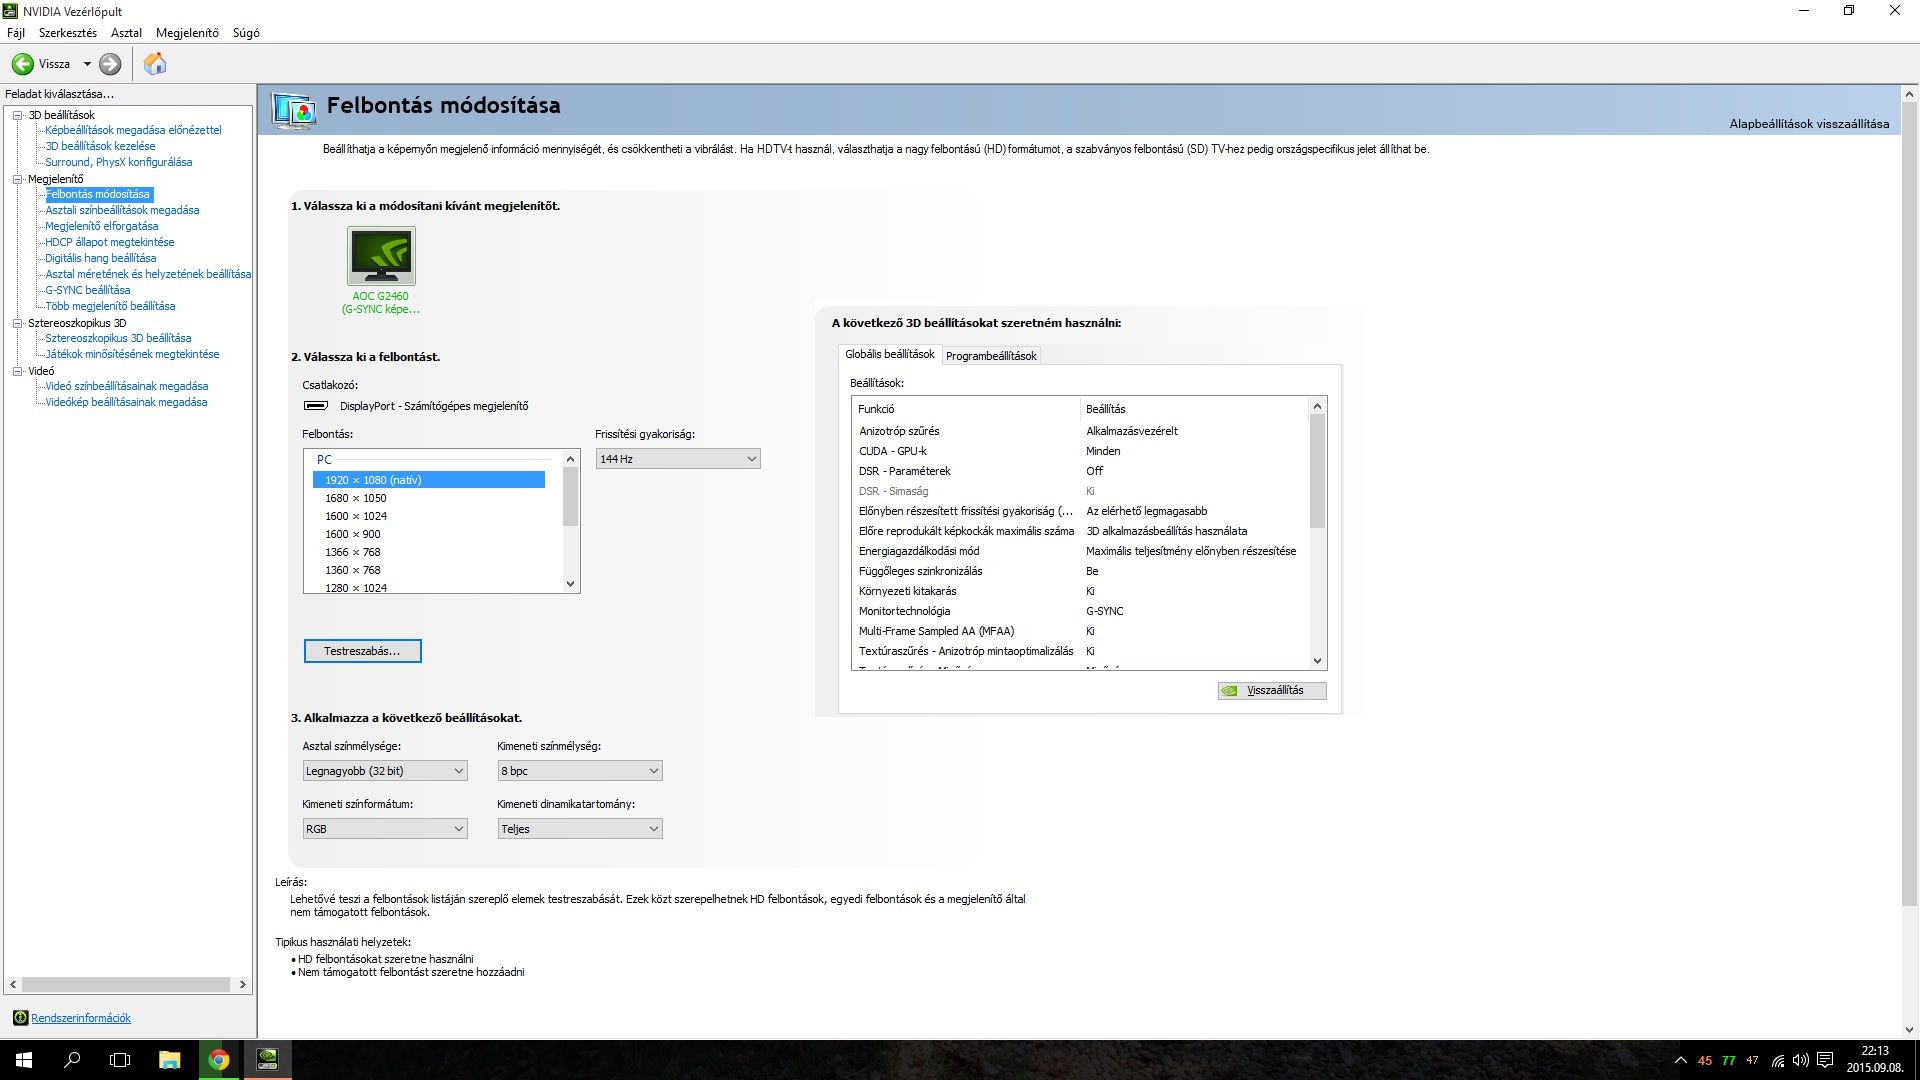Open taskbar search magnifier

coord(72,1060)
